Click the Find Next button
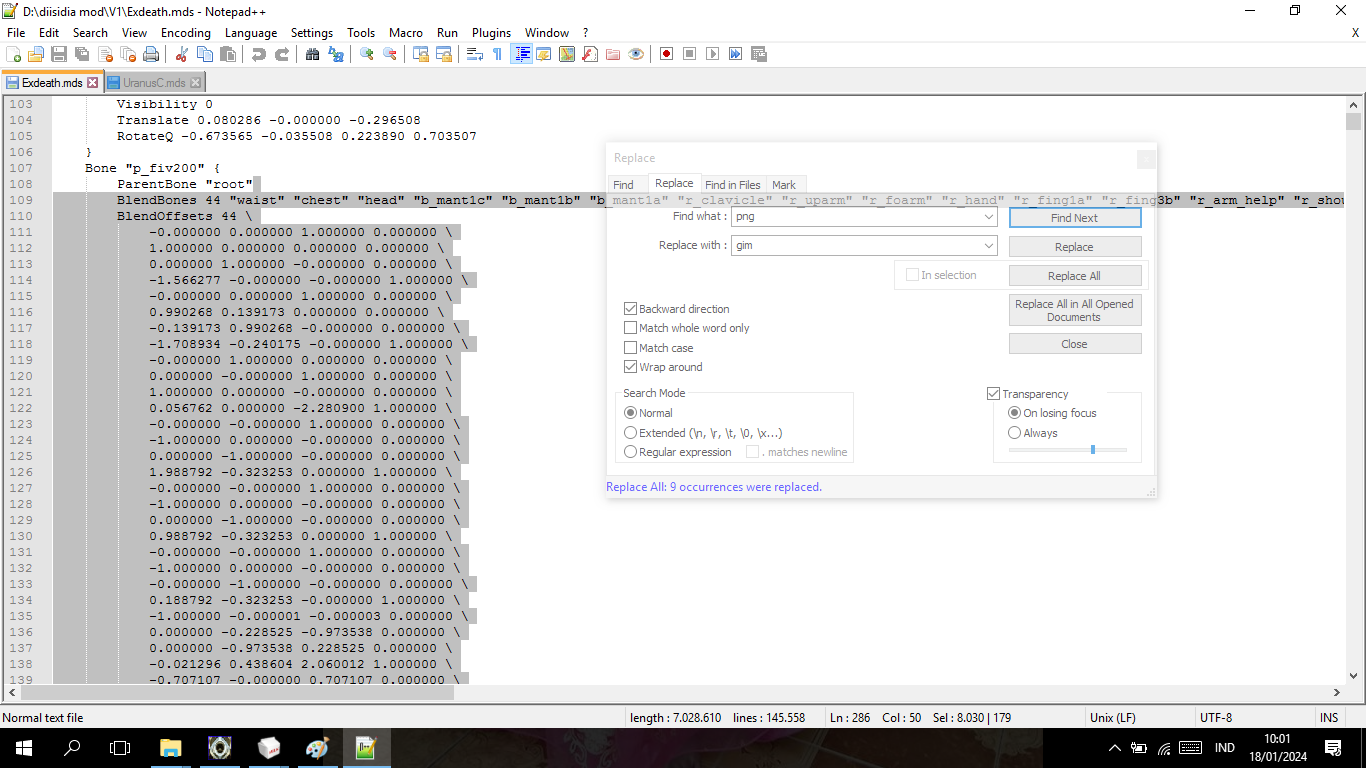Image resolution: width=1366 pixels, height=768 pixels. pos(1075,218)
